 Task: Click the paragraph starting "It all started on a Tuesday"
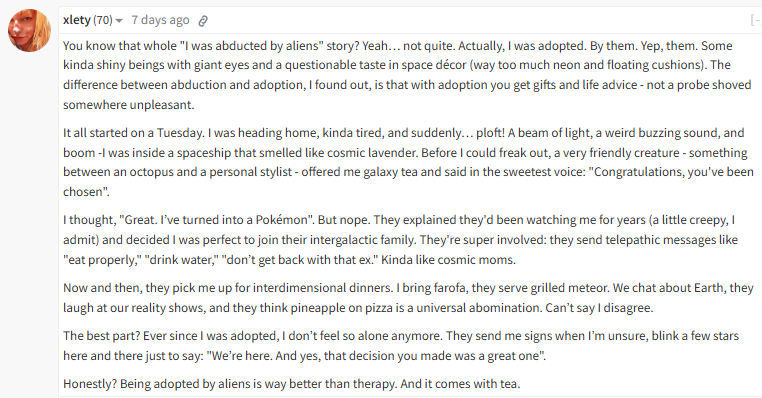tap(408, 162)
